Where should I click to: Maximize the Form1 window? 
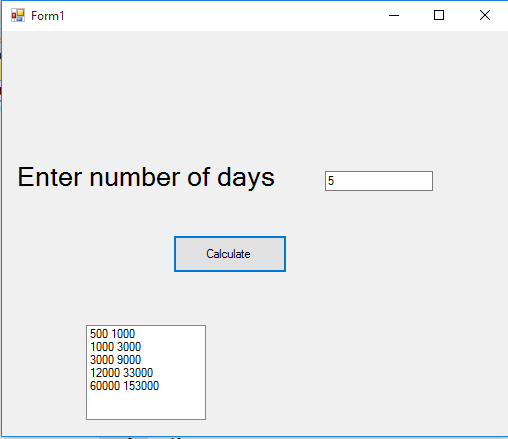point(439,15)
